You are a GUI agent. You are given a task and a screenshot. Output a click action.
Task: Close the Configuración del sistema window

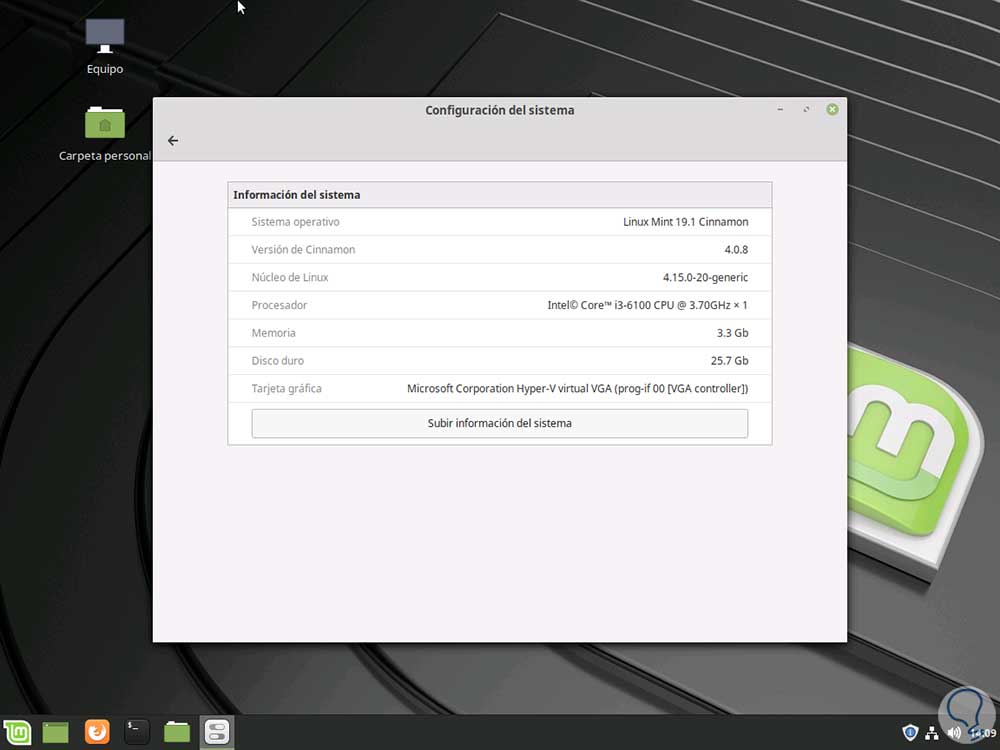tap(832, 110)
